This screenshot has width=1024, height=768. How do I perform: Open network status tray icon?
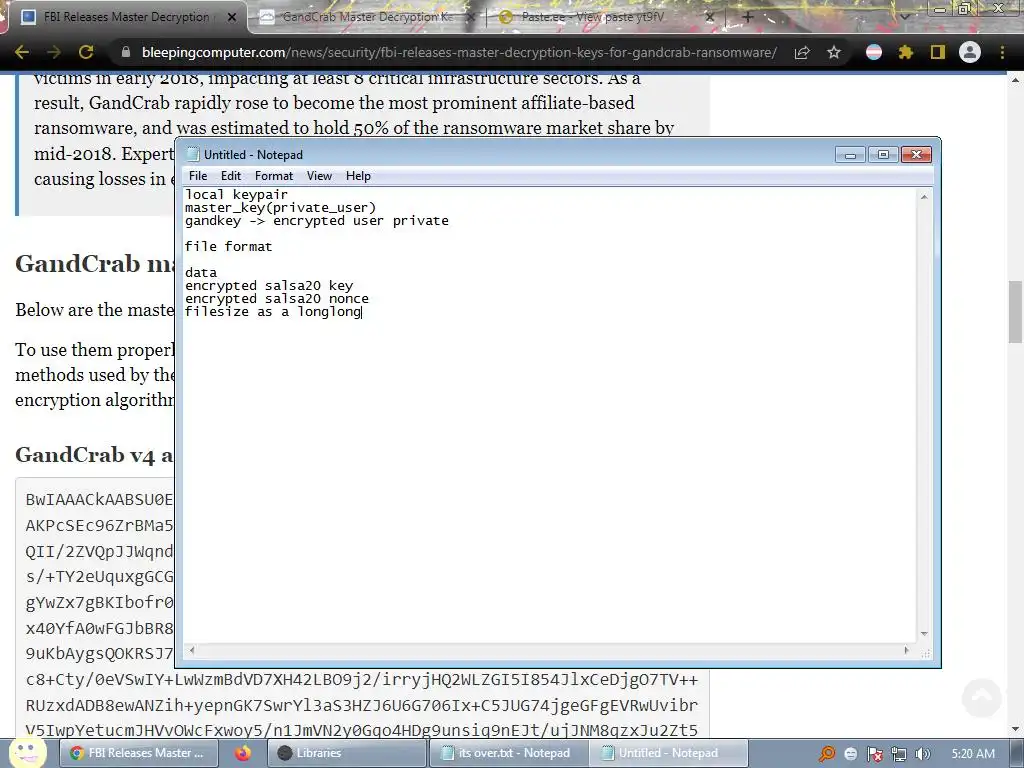[899, 754]
